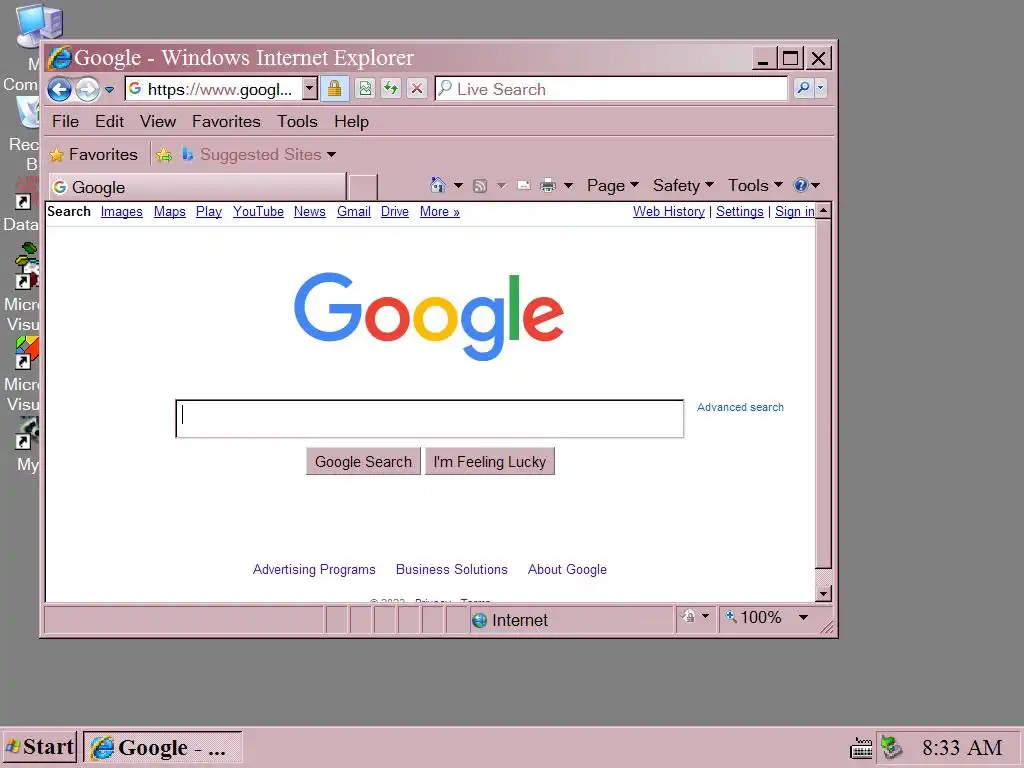
Task: Open Suggested Sites dropdown
Action: coord(259,155)
